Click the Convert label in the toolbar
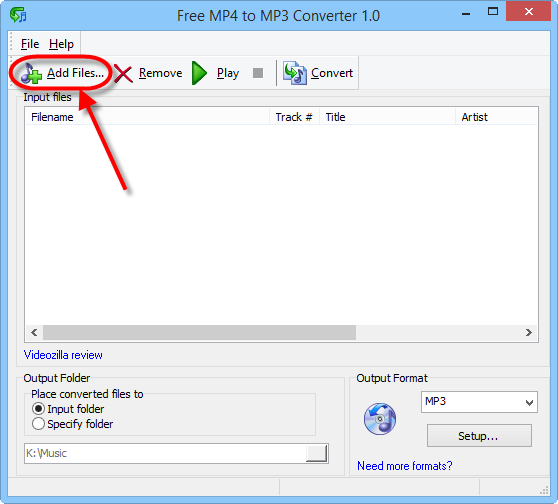558x504 pixels. pyautogui.click(x=332, y=73)
